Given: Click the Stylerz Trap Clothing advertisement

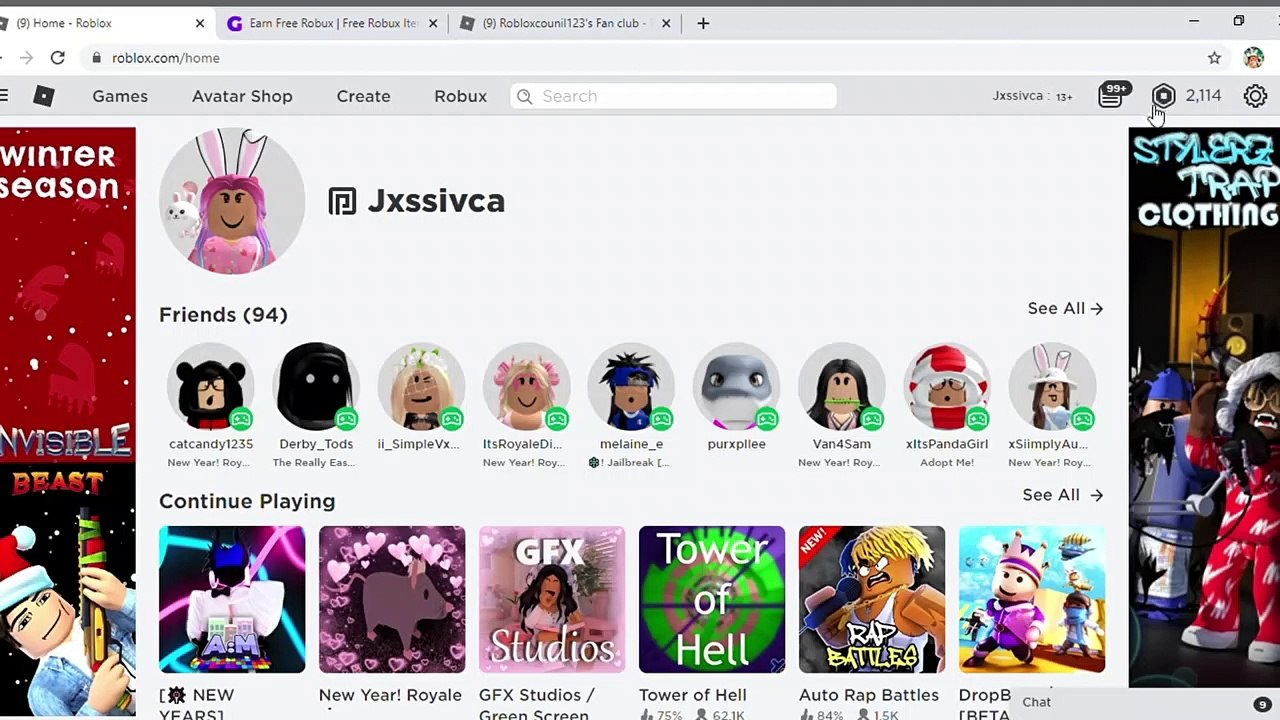Looking at the screenshot, I should click(x=1204, y=408).
